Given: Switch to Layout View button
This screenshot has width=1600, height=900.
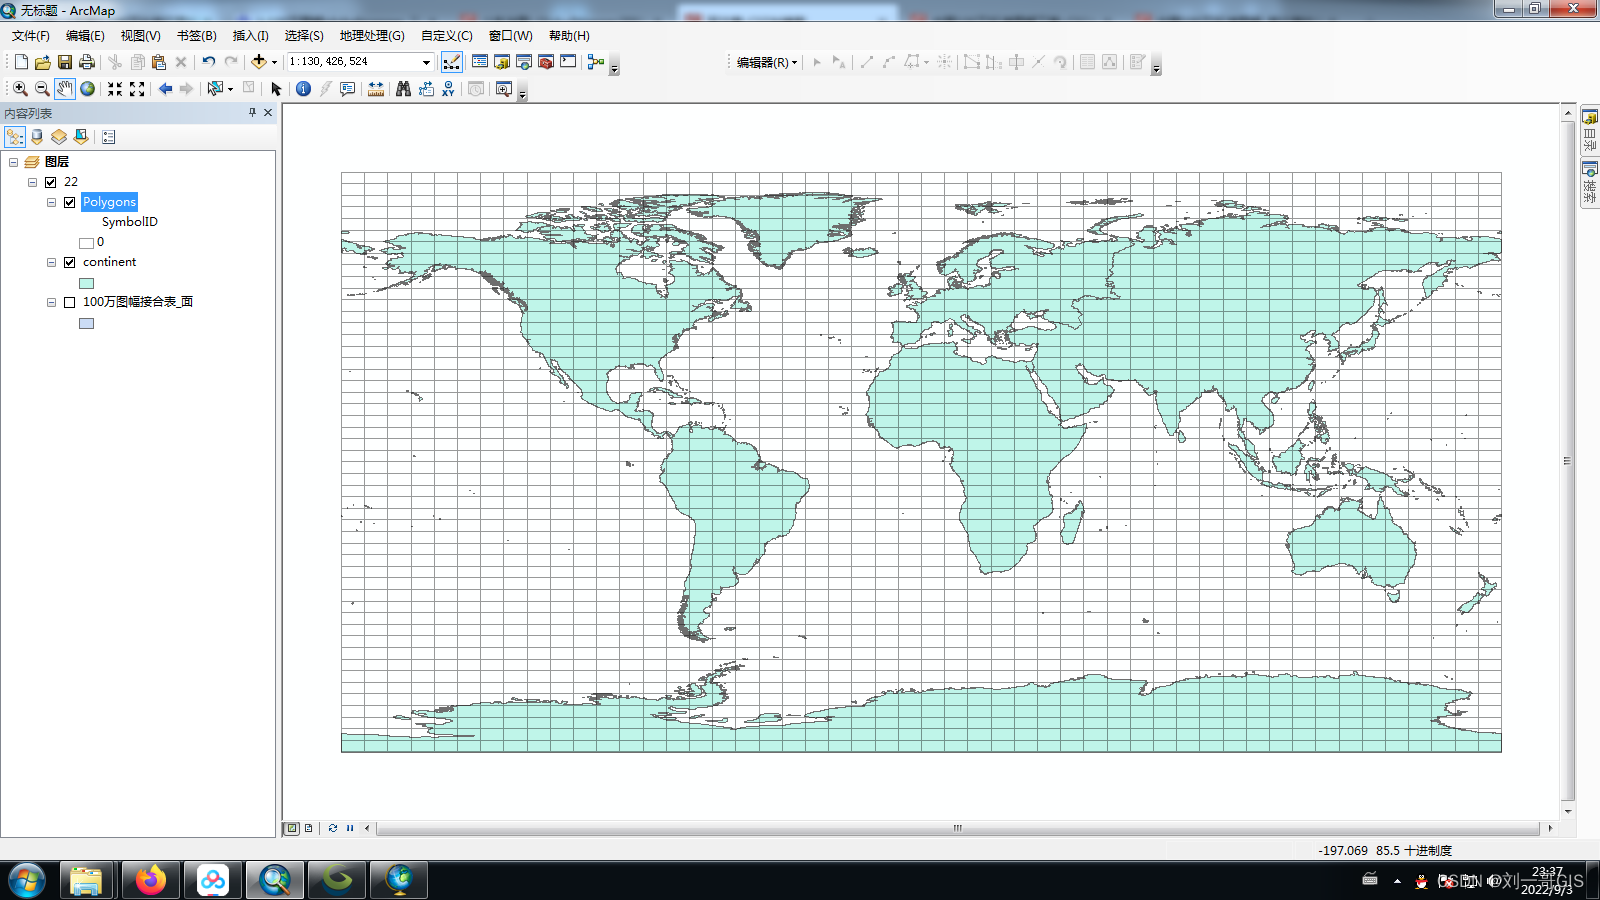Looking at the screenshot, I should tap(308, 828).
